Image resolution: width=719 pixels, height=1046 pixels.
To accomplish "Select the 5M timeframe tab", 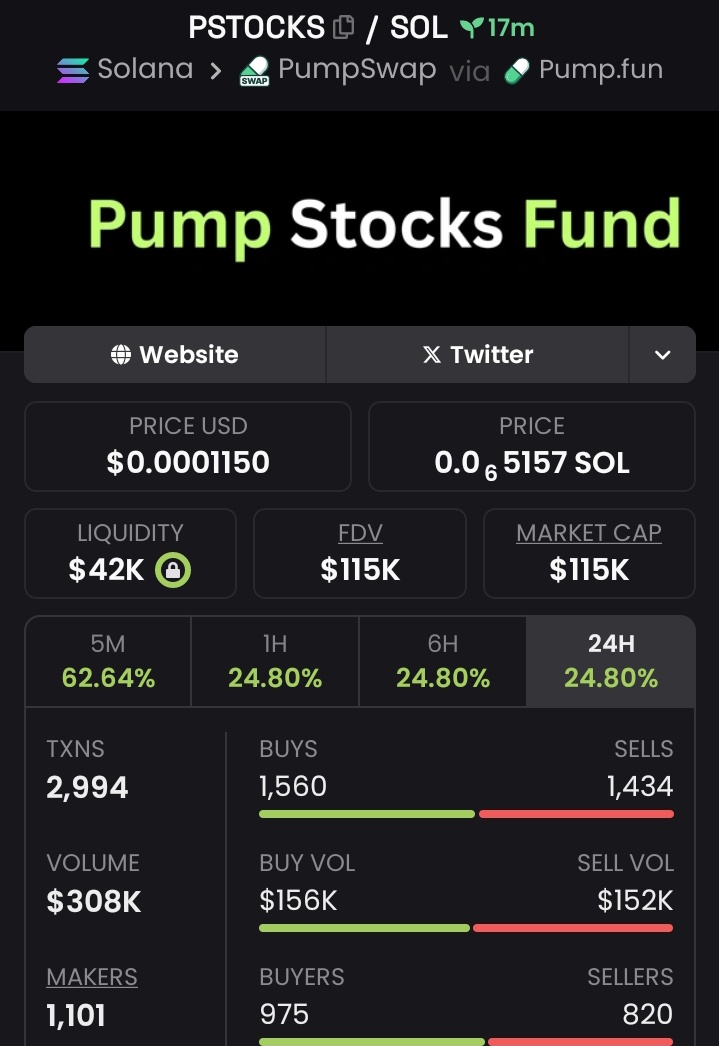I will (108, 661).
